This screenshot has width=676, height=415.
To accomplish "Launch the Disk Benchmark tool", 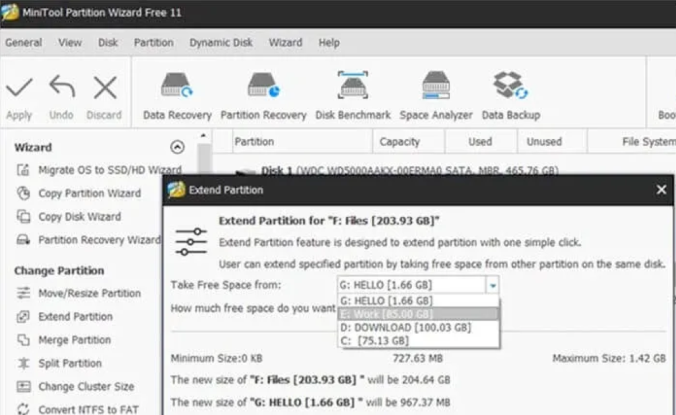I will 353,96.
